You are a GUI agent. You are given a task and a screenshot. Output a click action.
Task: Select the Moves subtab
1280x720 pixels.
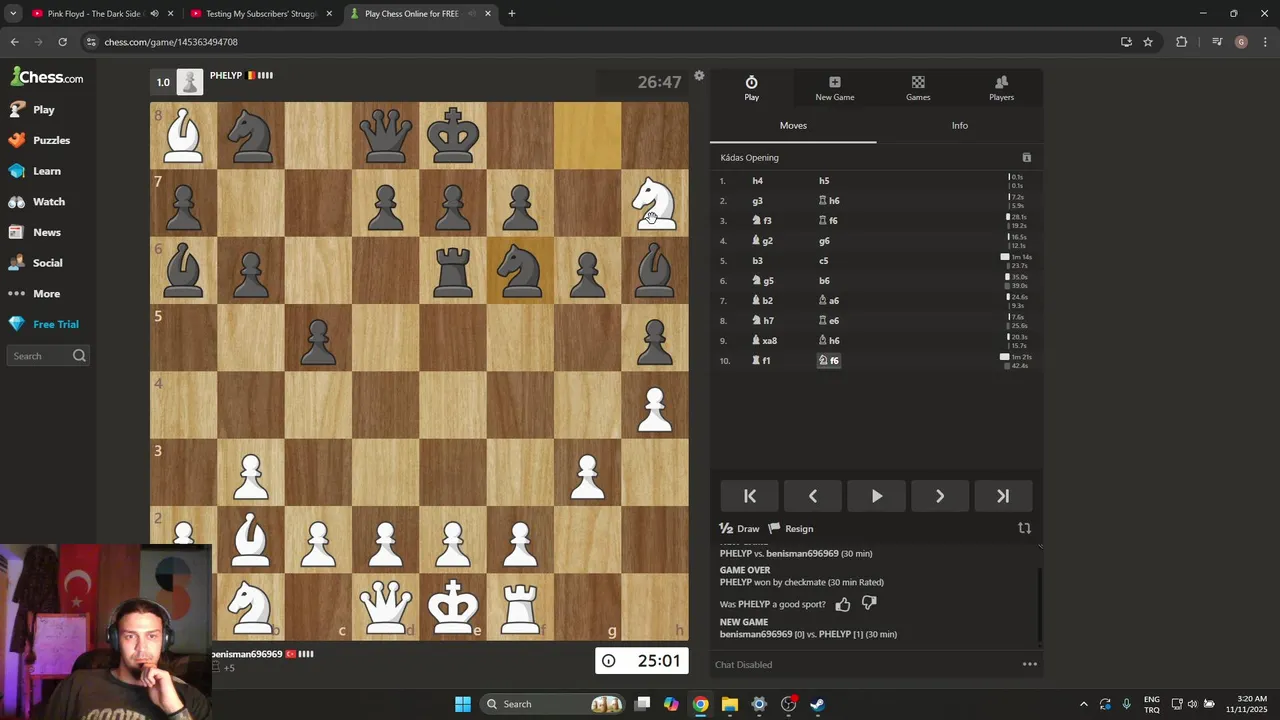pyautogui.click(x=793, y=126)
